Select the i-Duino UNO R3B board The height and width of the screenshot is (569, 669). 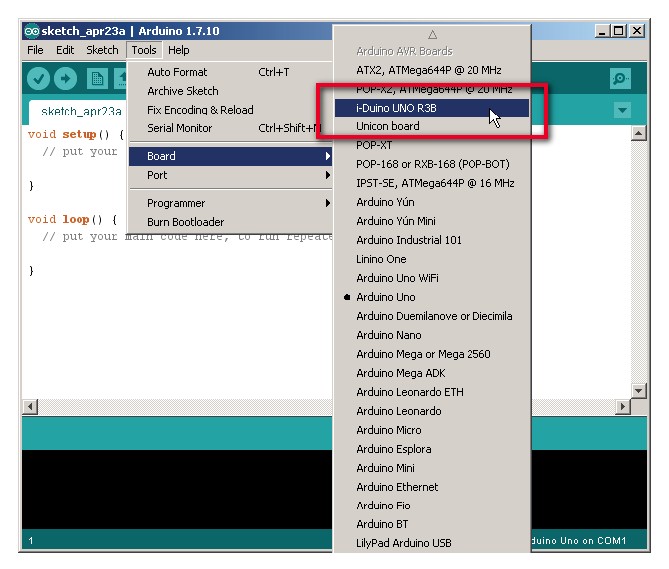pyautogui.click(x=432, y=108)
